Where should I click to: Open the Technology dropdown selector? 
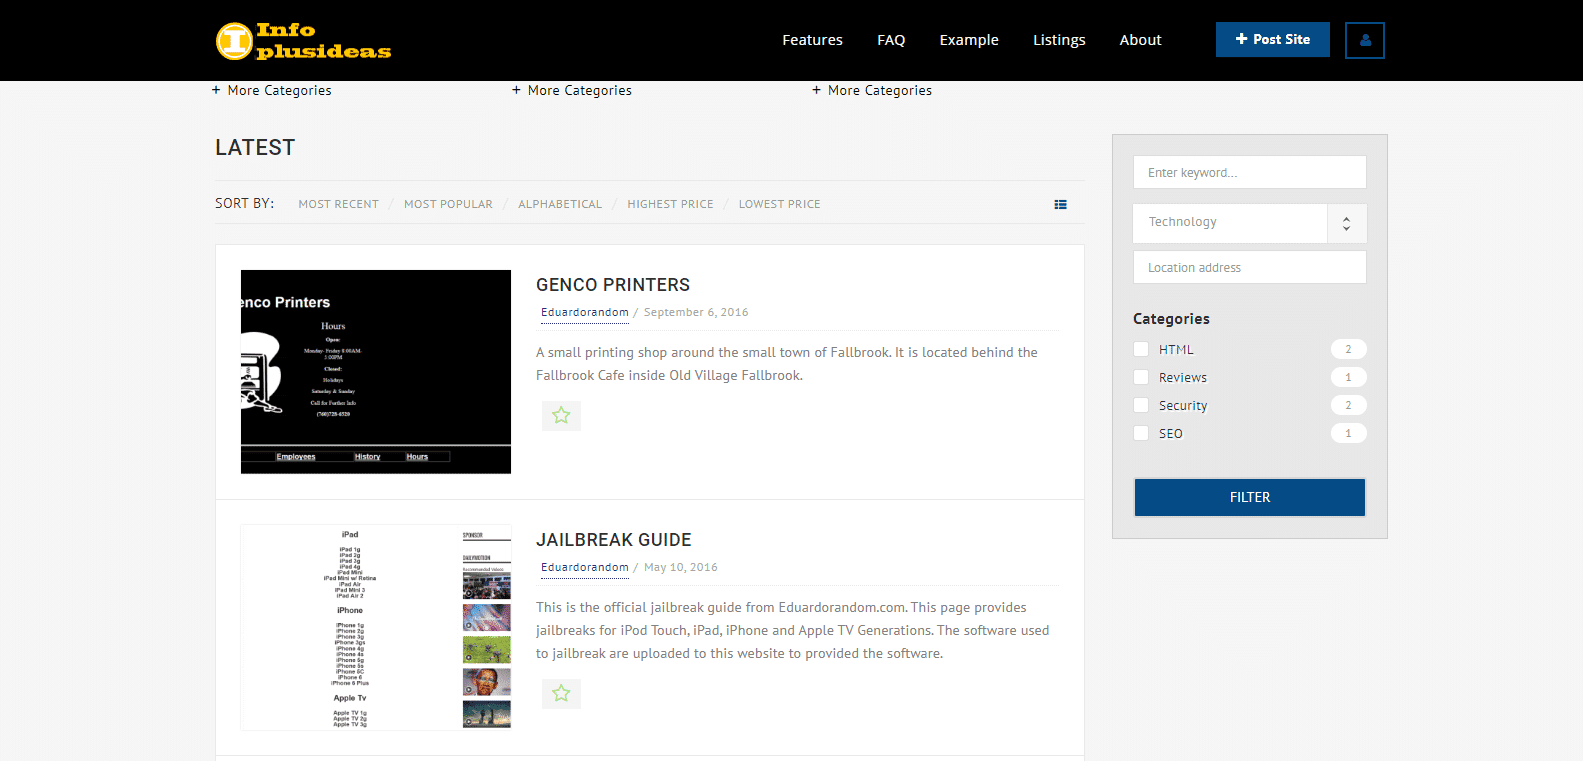click(1249, 223)
